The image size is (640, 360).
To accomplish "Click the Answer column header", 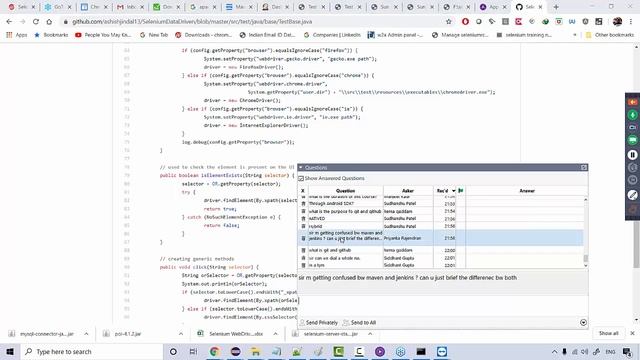I will [x=527, y=191].
